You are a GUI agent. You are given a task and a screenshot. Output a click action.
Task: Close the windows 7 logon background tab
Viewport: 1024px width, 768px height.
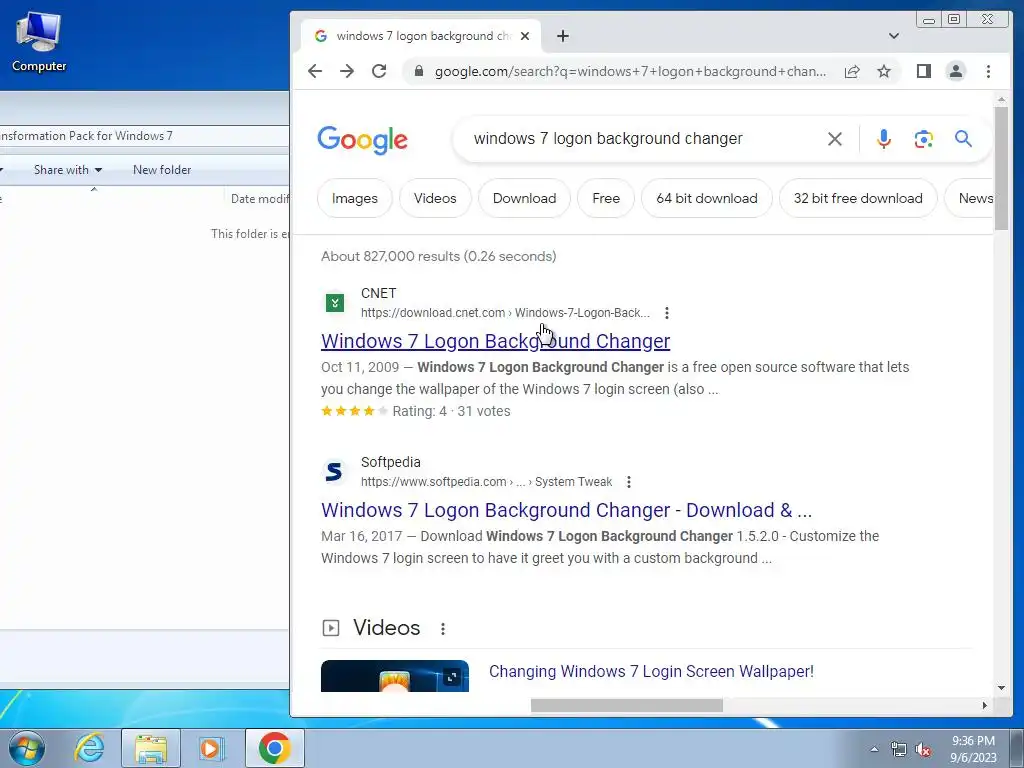[x=525, y=36]
